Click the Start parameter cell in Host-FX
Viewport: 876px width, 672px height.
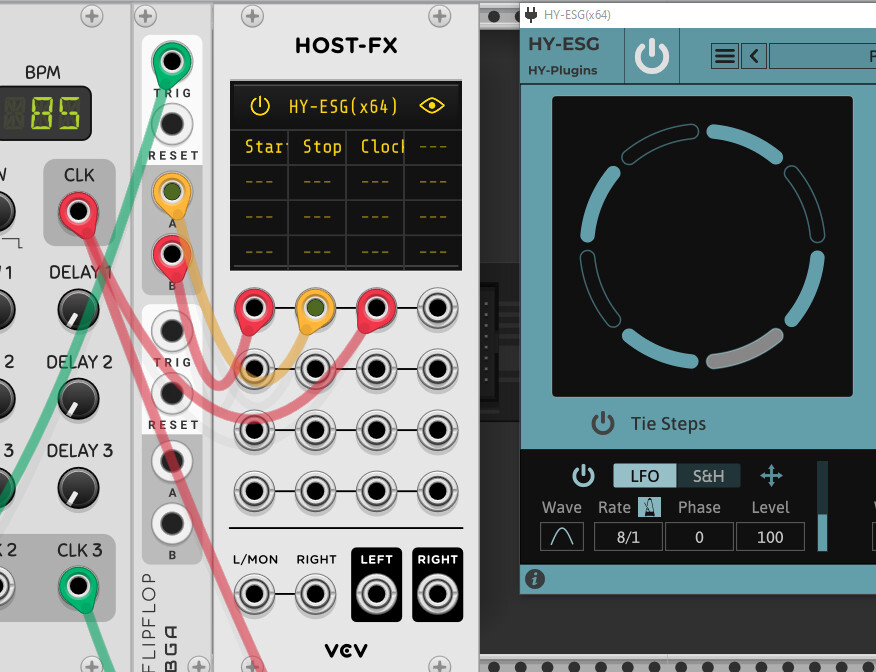[x=259, y=147]
